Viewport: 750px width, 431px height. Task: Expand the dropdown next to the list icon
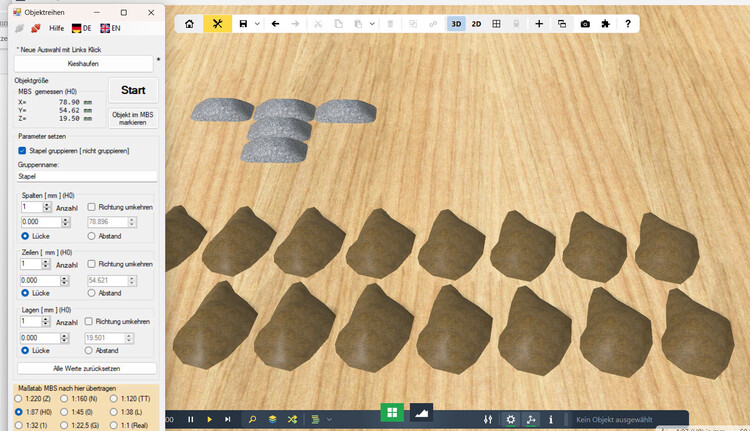[329, 420]
